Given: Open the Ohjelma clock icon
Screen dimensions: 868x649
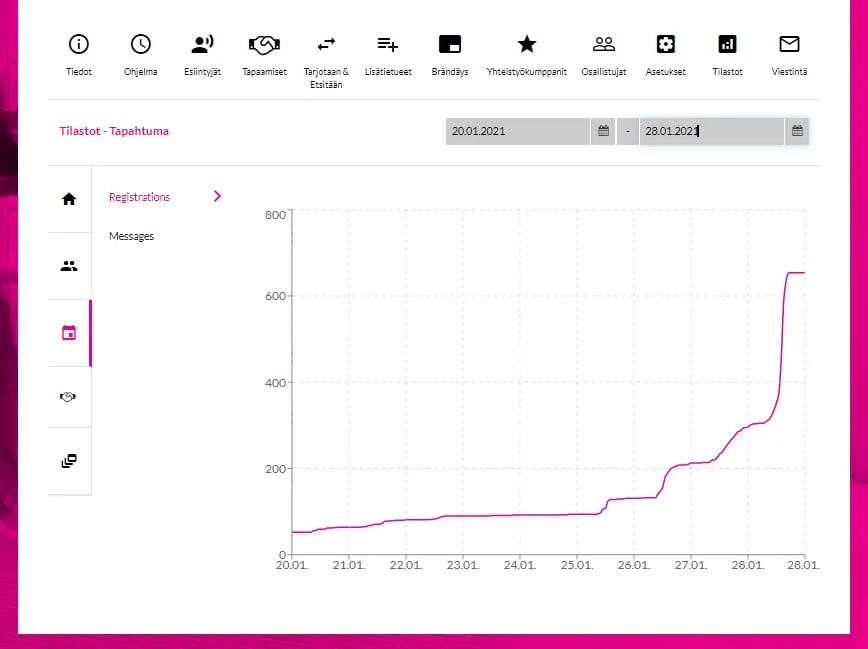Looking at the screenshot, I should 141,44.
